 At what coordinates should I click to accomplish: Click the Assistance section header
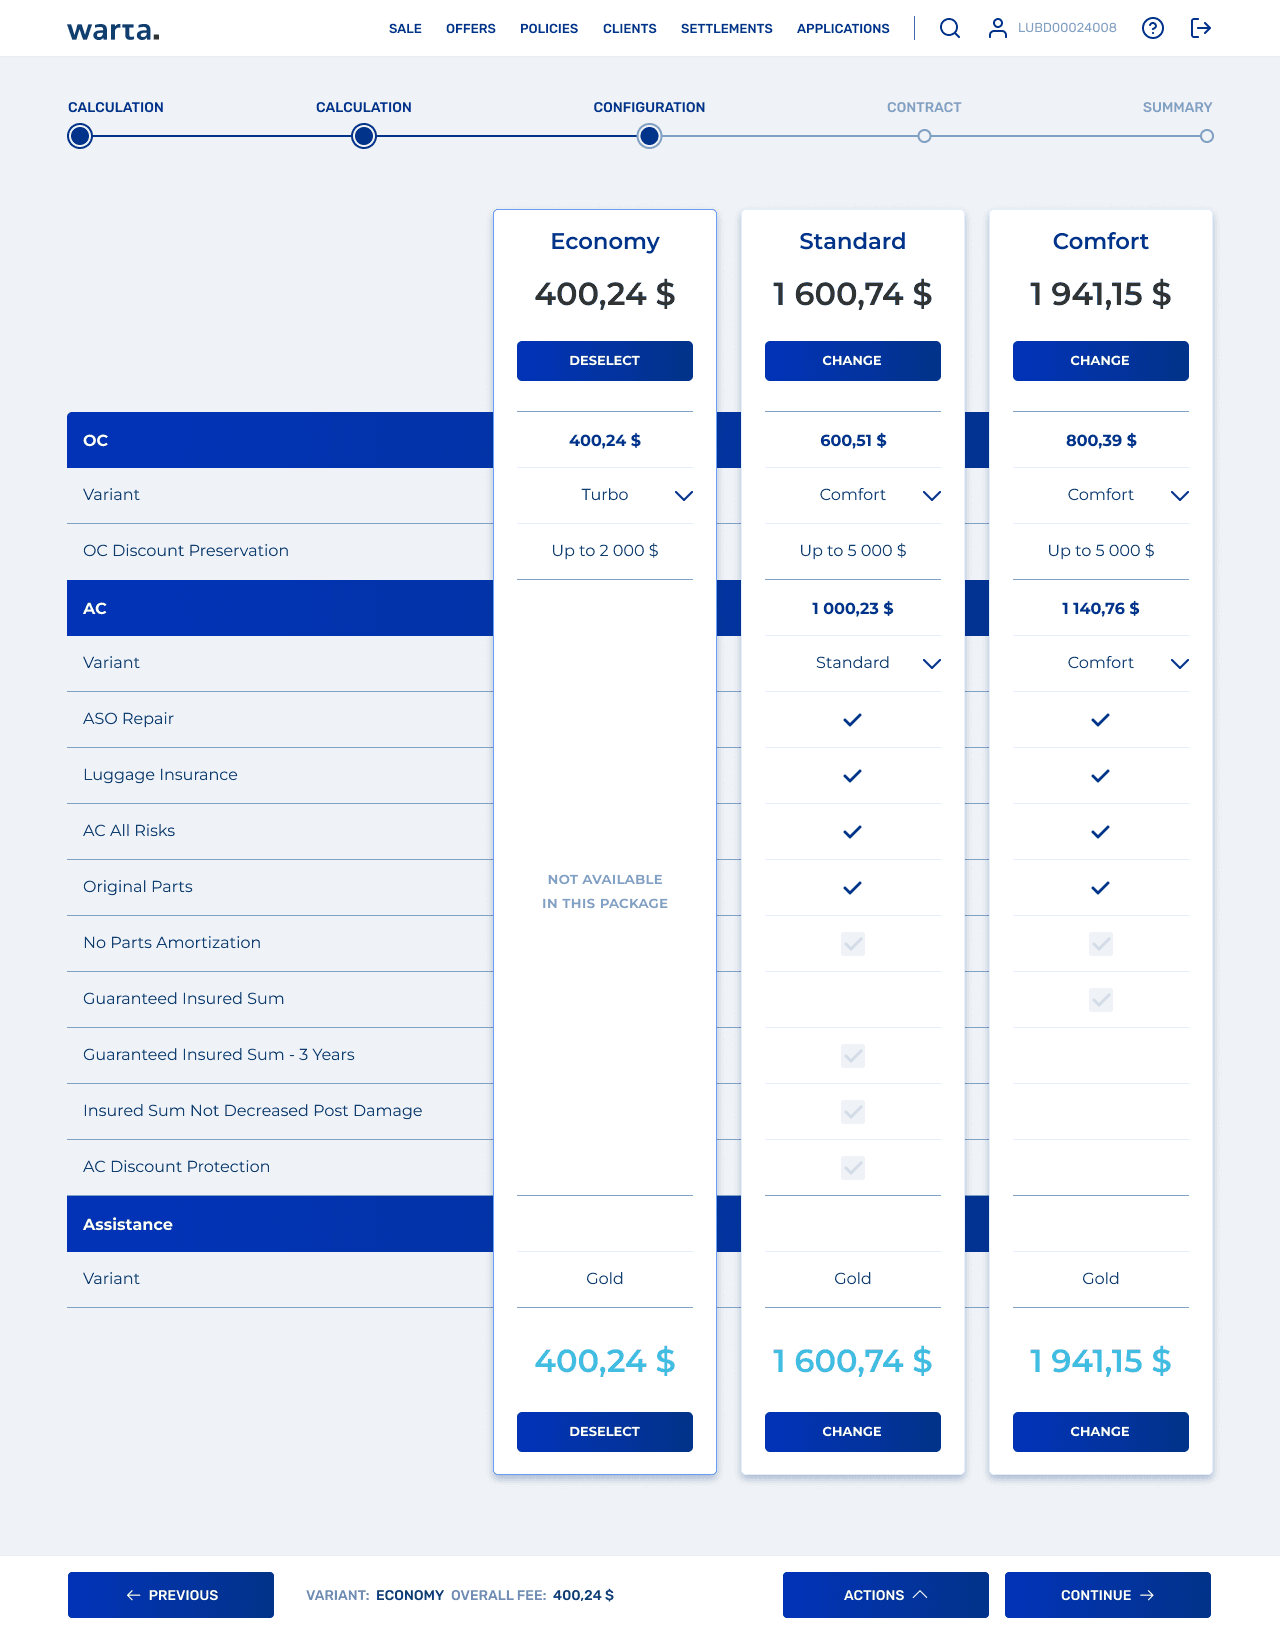click(280, 1224)
